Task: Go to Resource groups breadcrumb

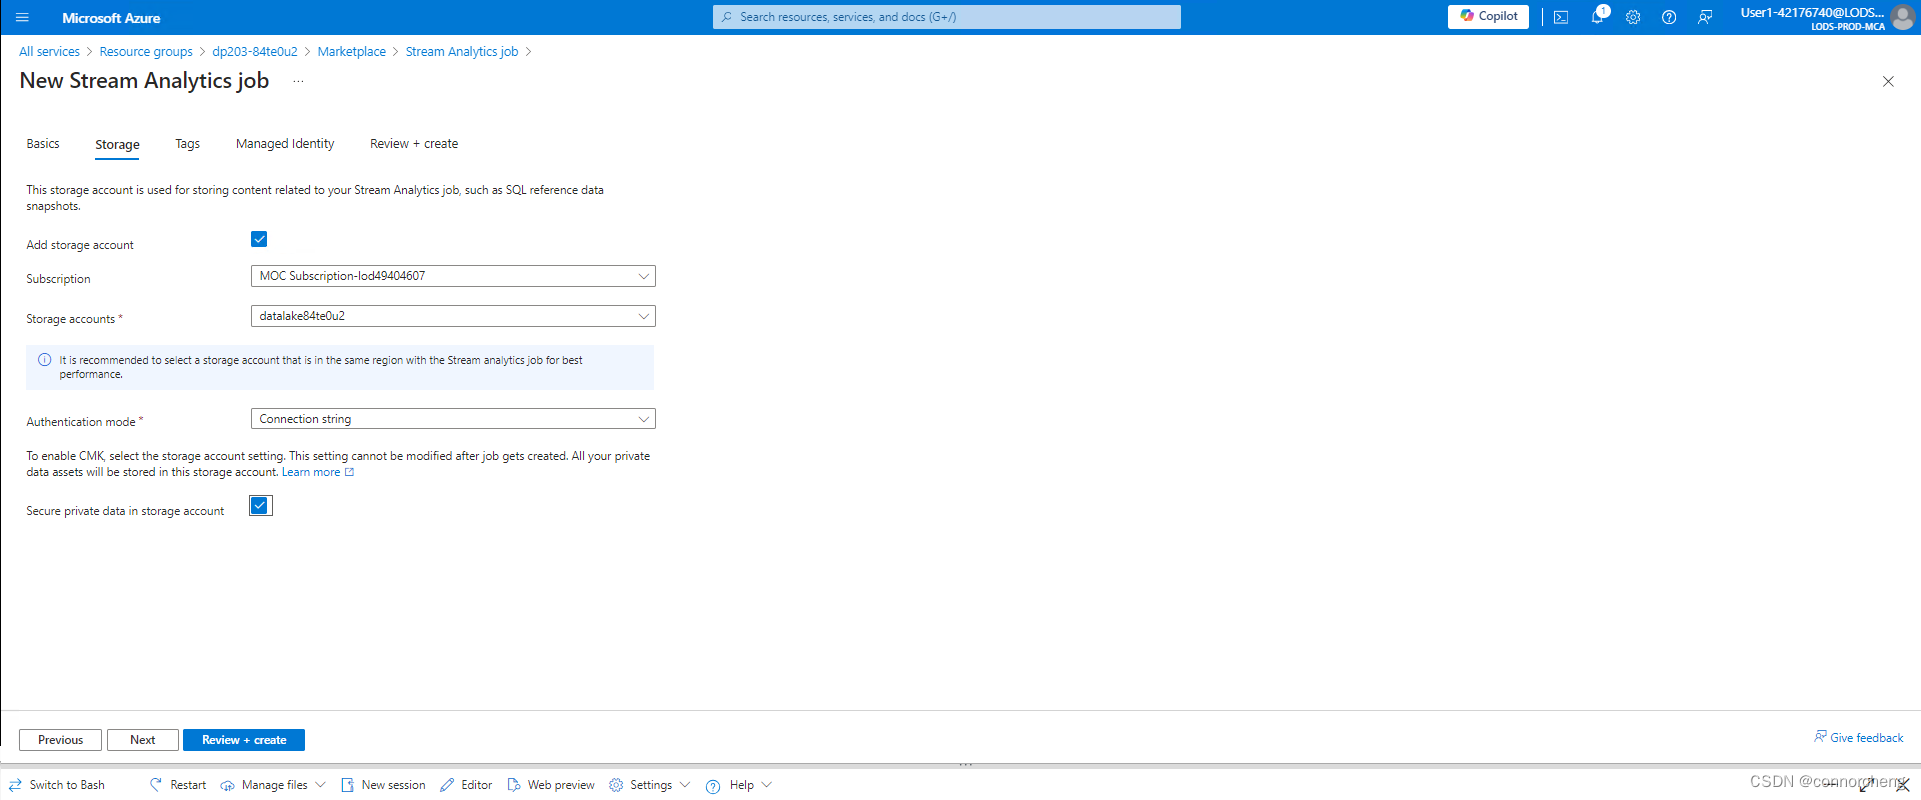Action: tap(146, 52)
